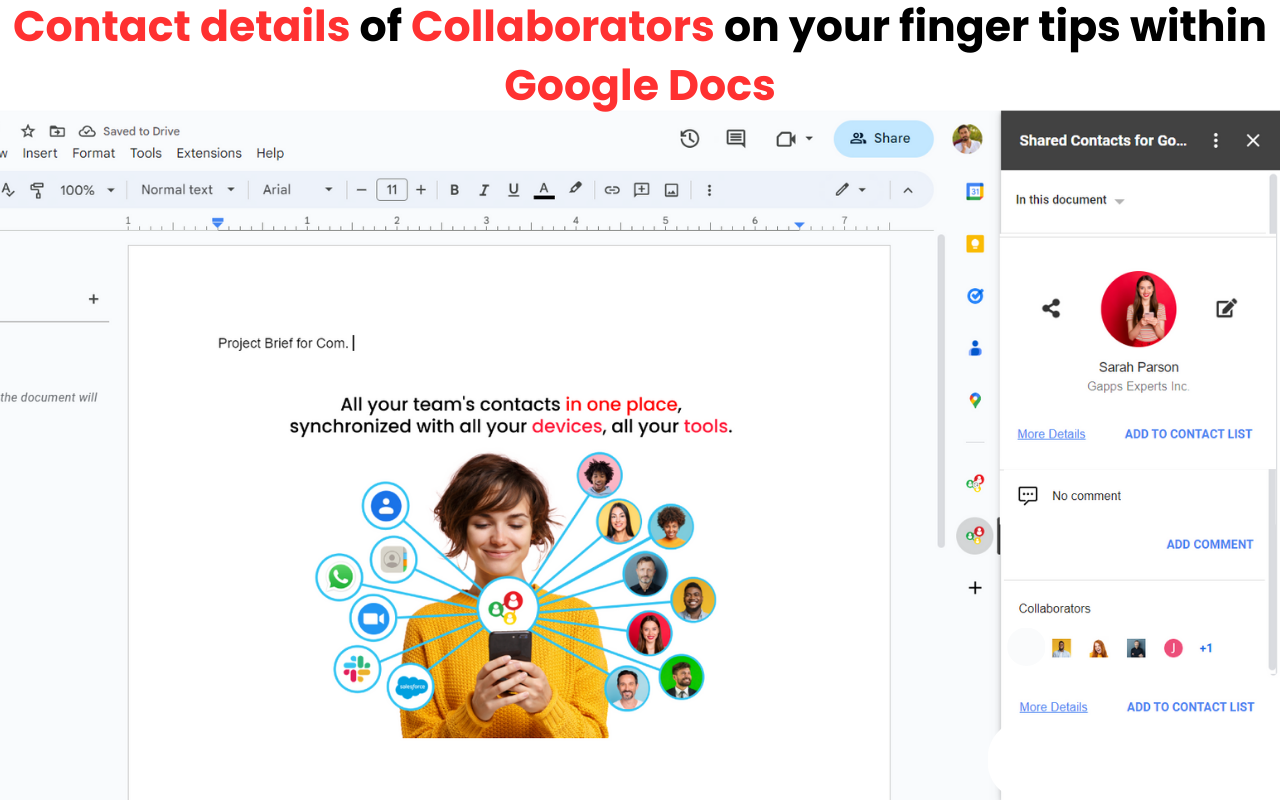Click the insert image toolbar icon
1280x800 pixels.
click(671, 190)
